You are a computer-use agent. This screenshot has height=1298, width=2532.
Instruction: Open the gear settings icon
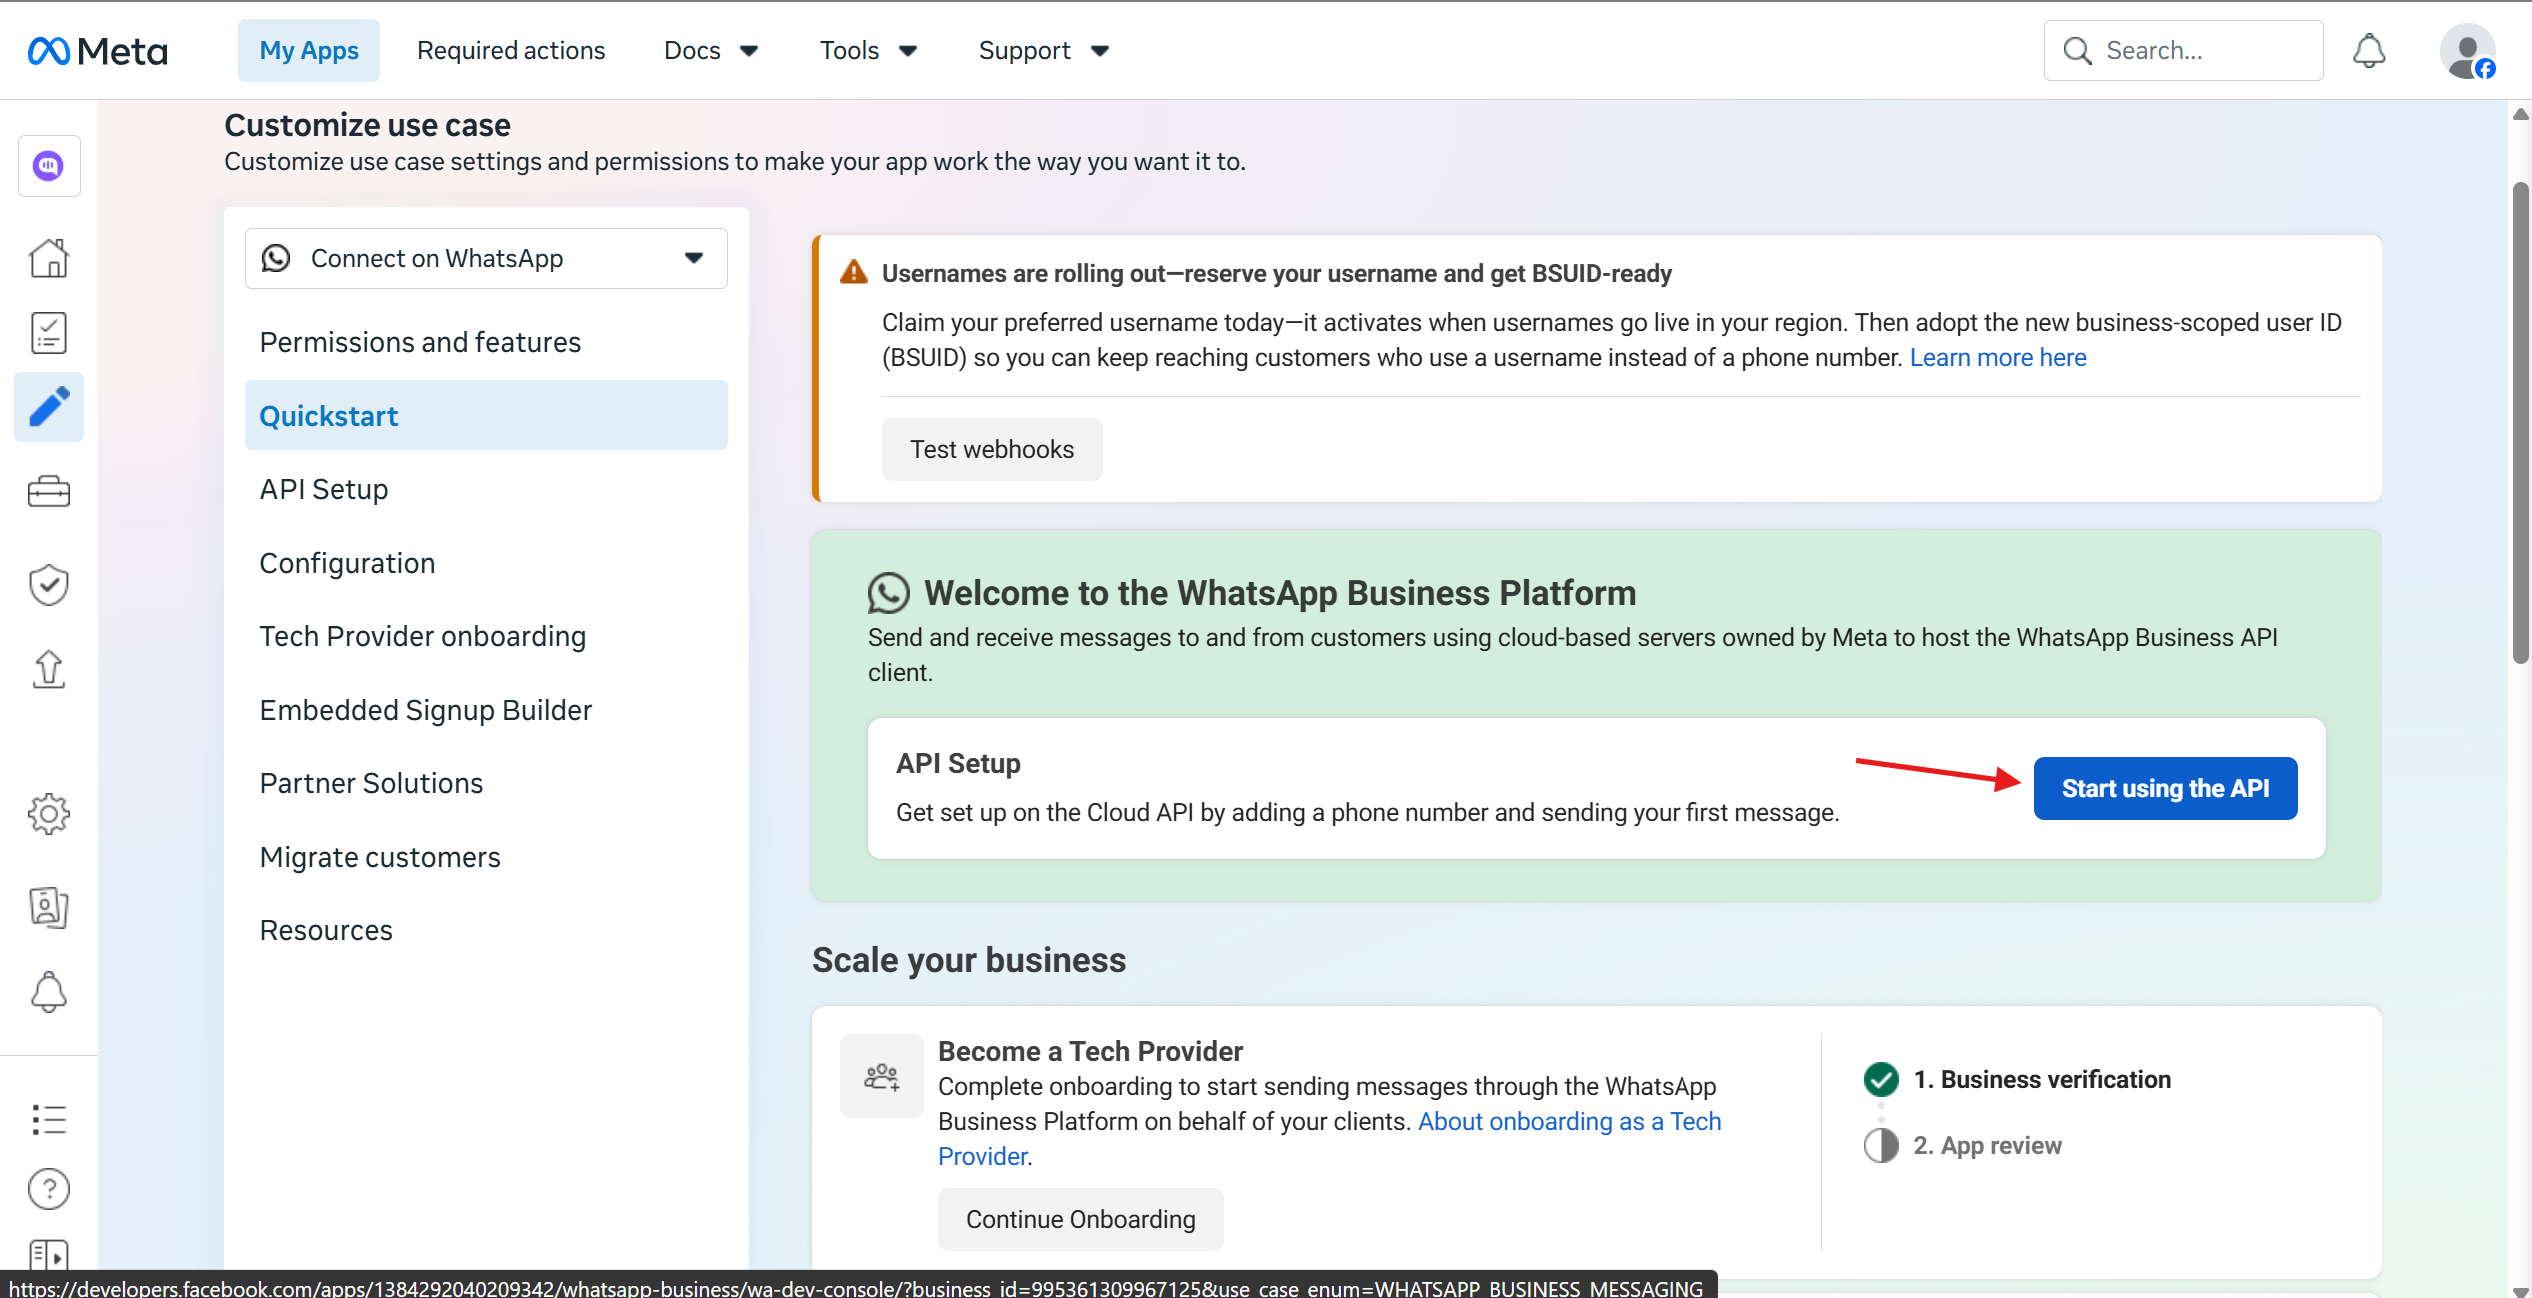click(49, 814)
